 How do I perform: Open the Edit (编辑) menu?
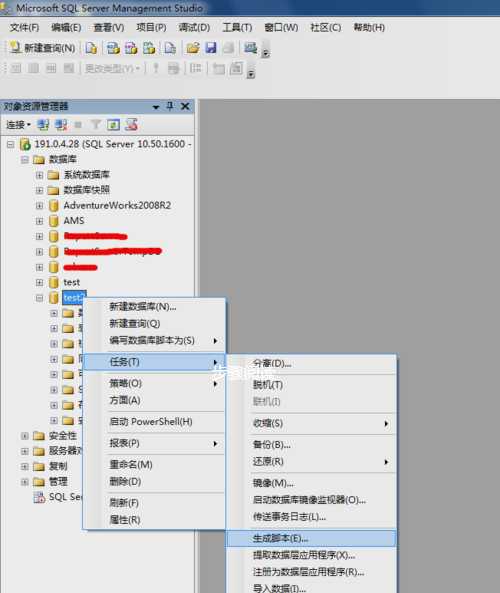tap(66, 27)
